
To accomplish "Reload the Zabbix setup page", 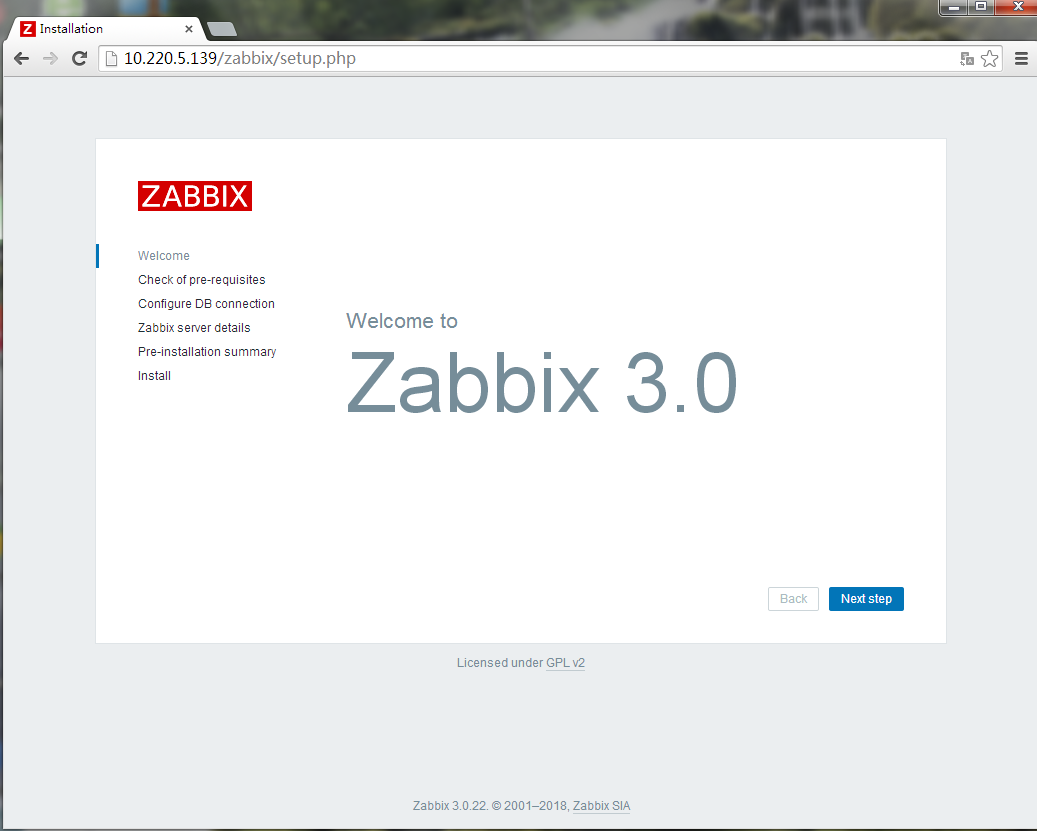I will click(79, 58).
